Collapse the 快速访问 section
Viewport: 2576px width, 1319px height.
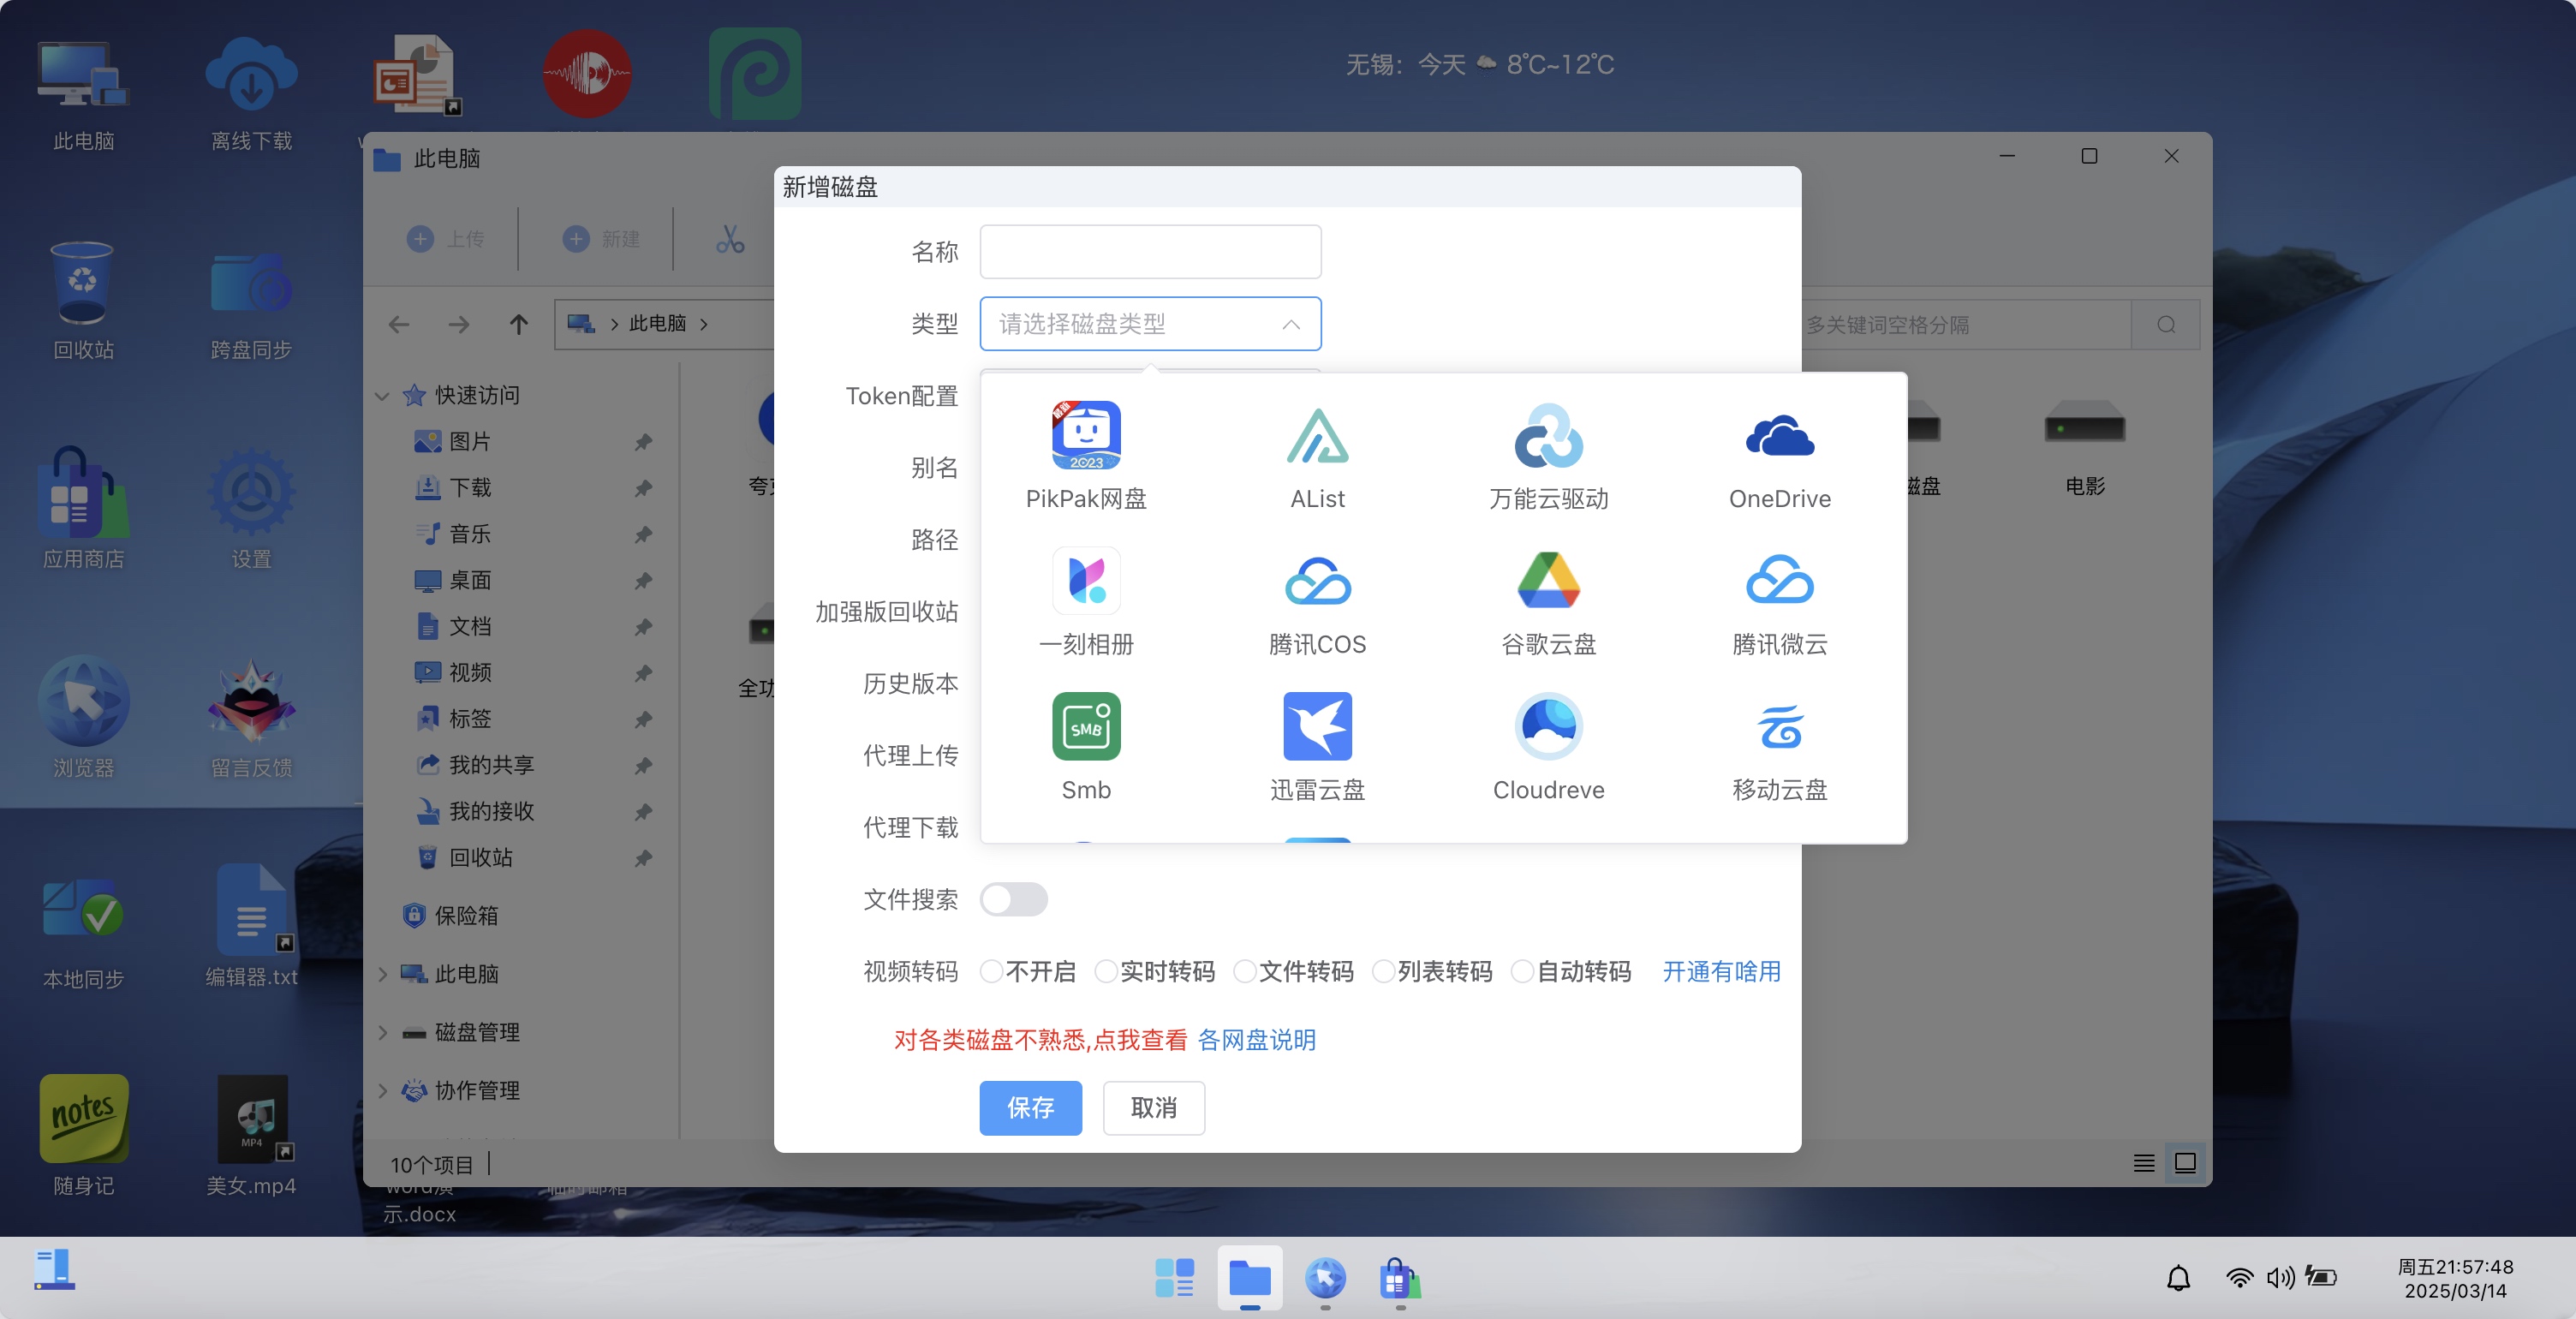coord(382,394)
